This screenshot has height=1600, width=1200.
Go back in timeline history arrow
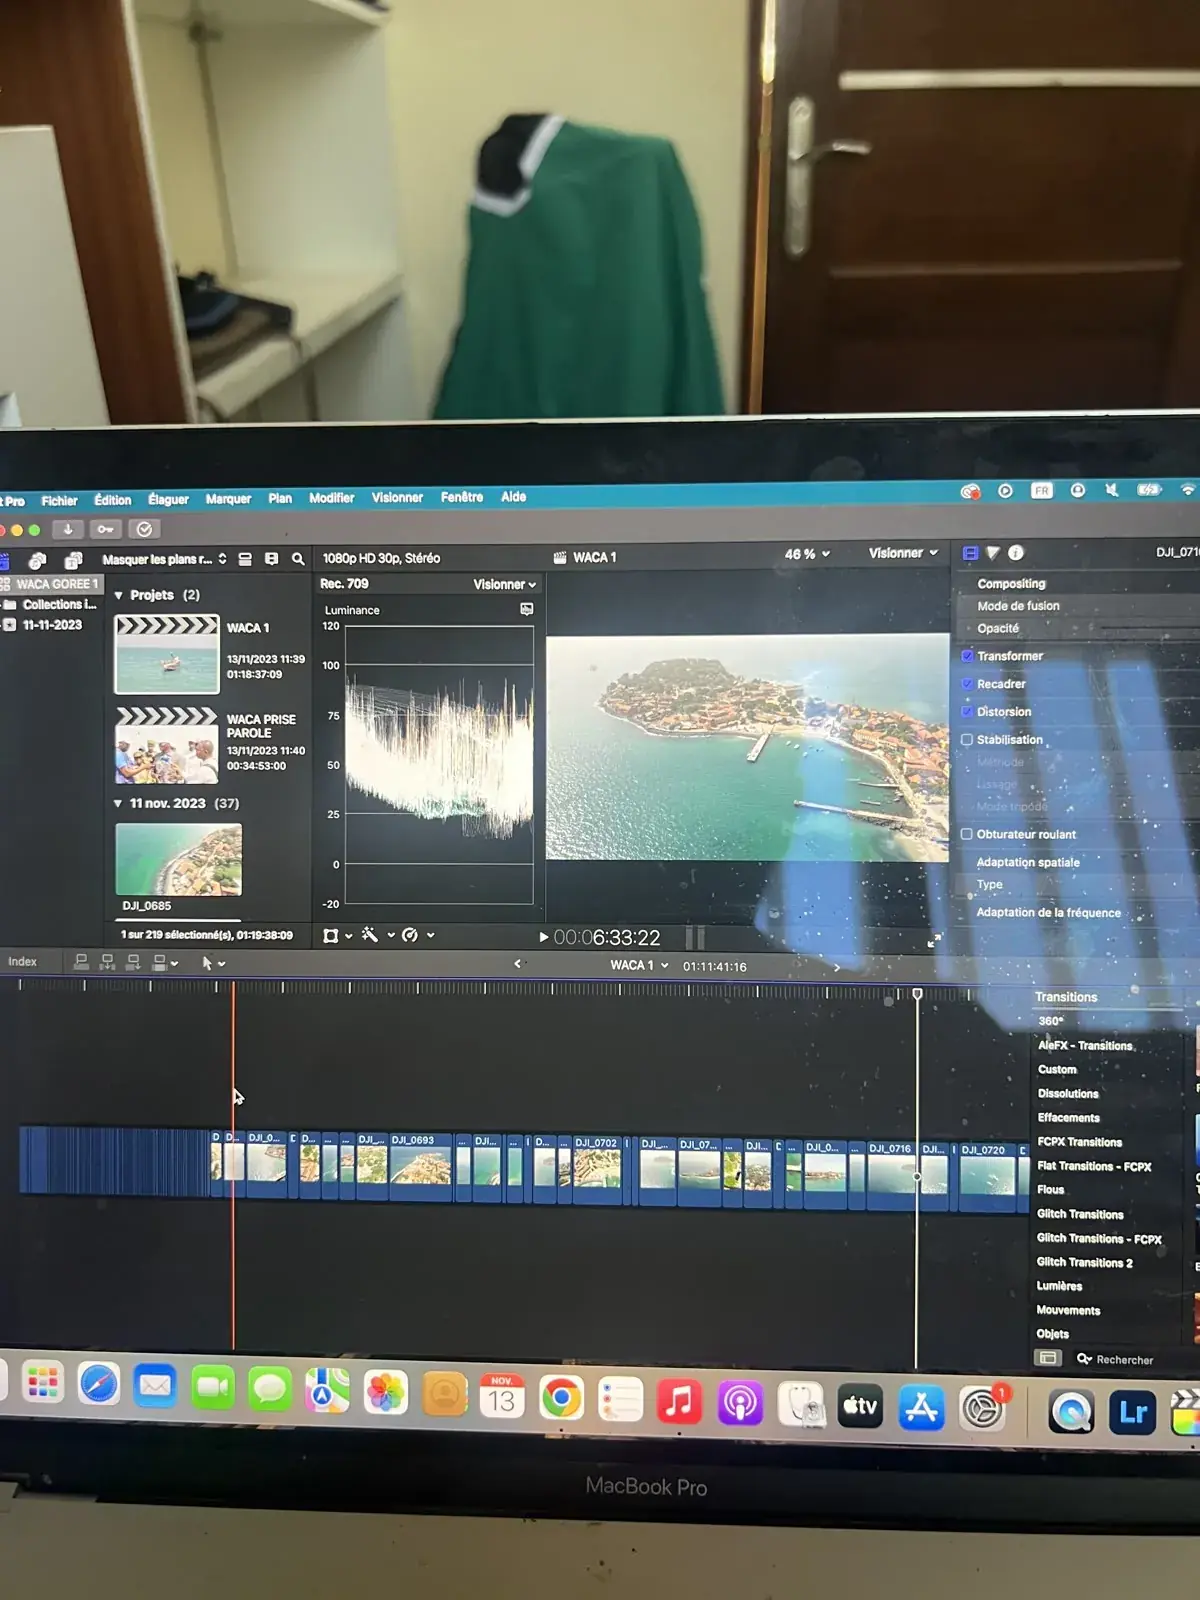click(x=517, y=964)
